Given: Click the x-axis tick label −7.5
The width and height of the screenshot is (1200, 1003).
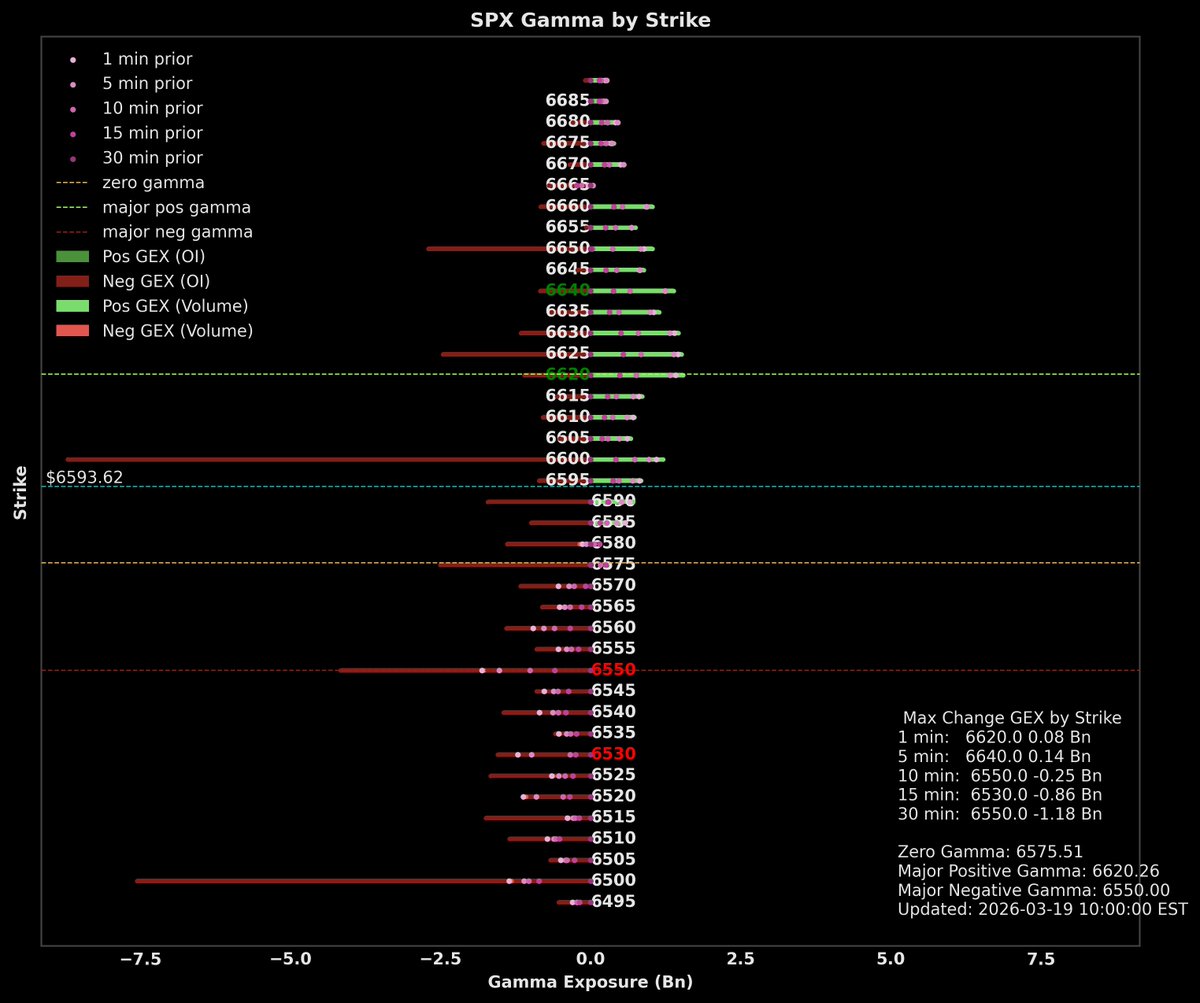Looking at the screenshot, I should (x=140, y=959).
